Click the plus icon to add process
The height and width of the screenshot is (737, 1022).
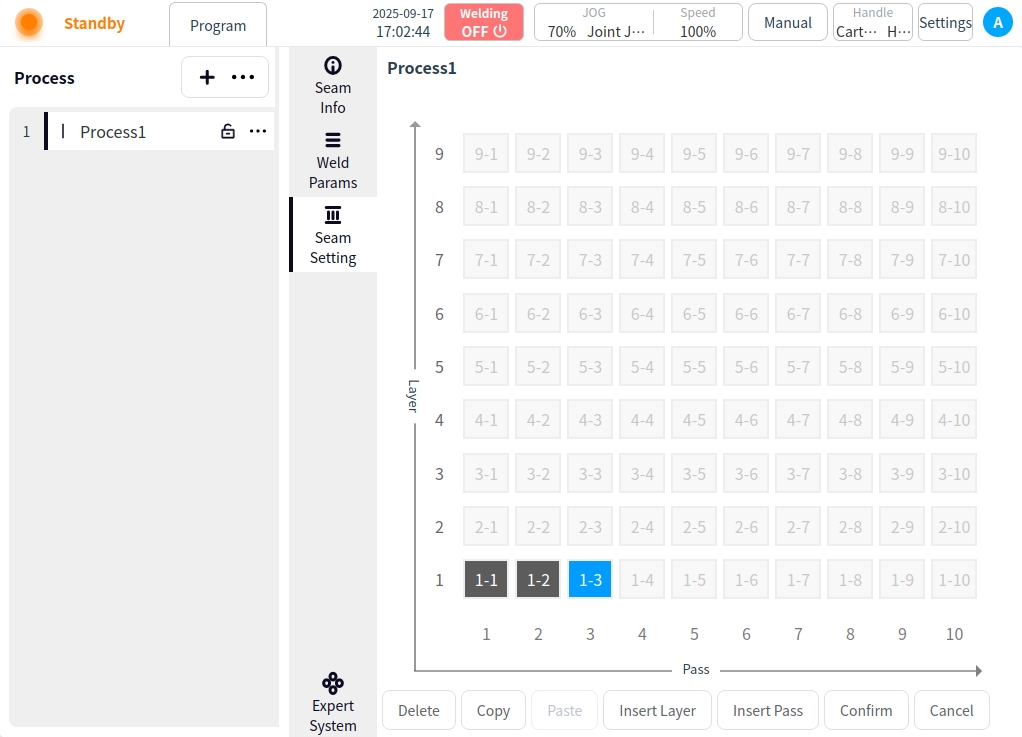207,77
